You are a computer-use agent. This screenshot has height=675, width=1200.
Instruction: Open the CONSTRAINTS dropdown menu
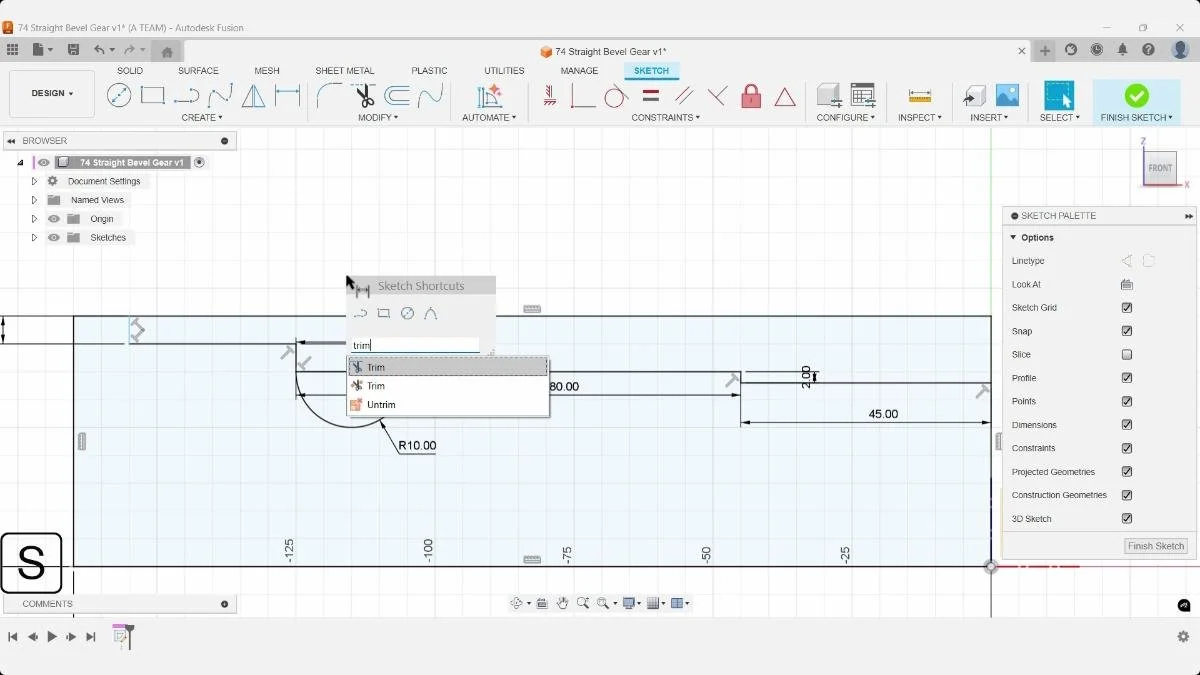coord(665,118)
